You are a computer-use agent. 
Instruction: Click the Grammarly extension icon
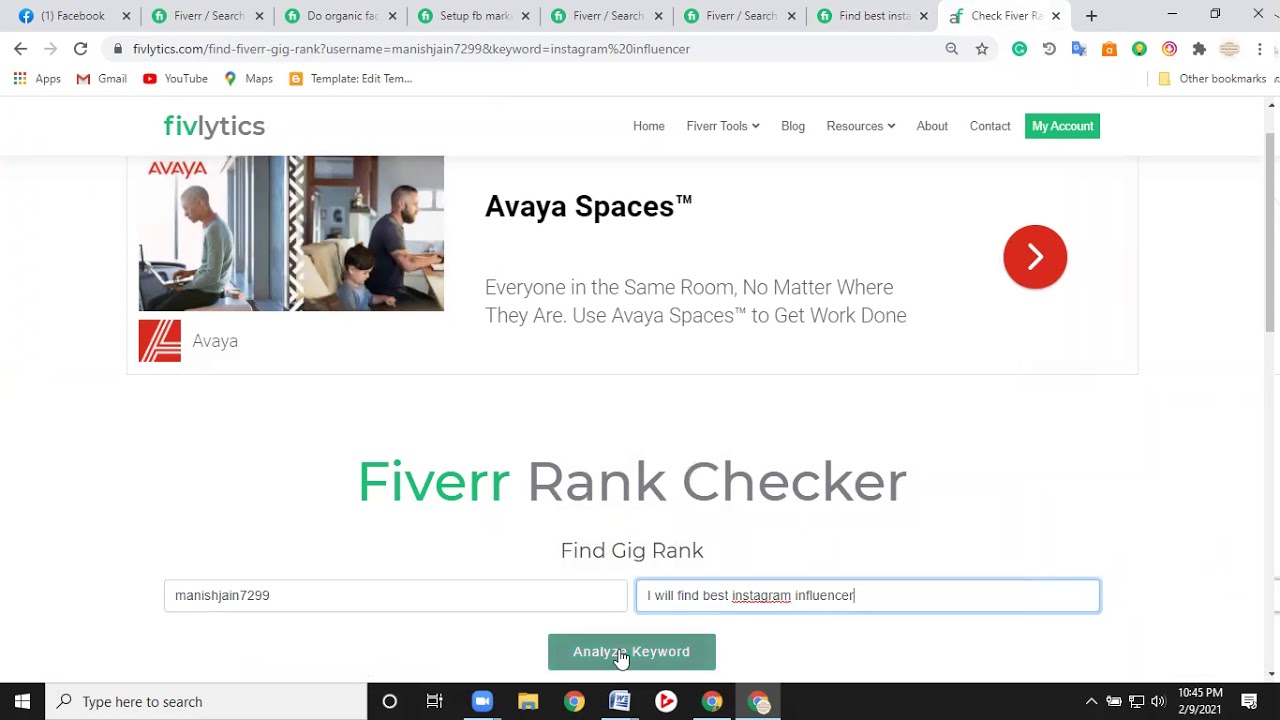click(1019, 49)
